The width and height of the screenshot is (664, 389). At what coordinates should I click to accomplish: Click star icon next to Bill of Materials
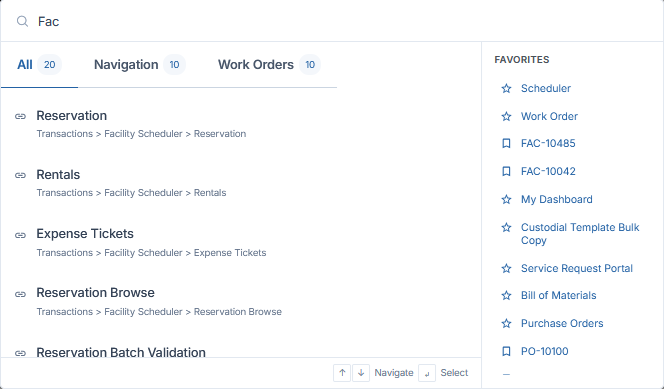(x=506, y=295)
